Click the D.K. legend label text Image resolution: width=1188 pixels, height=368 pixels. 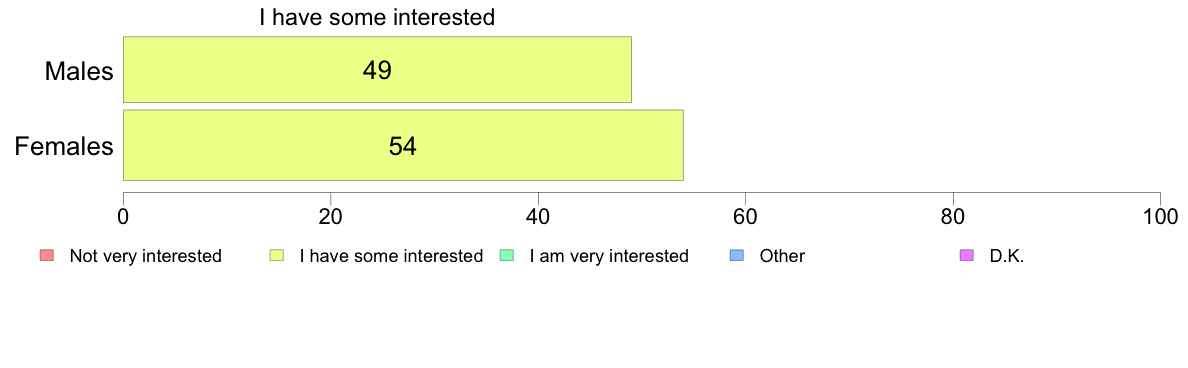1007,256
